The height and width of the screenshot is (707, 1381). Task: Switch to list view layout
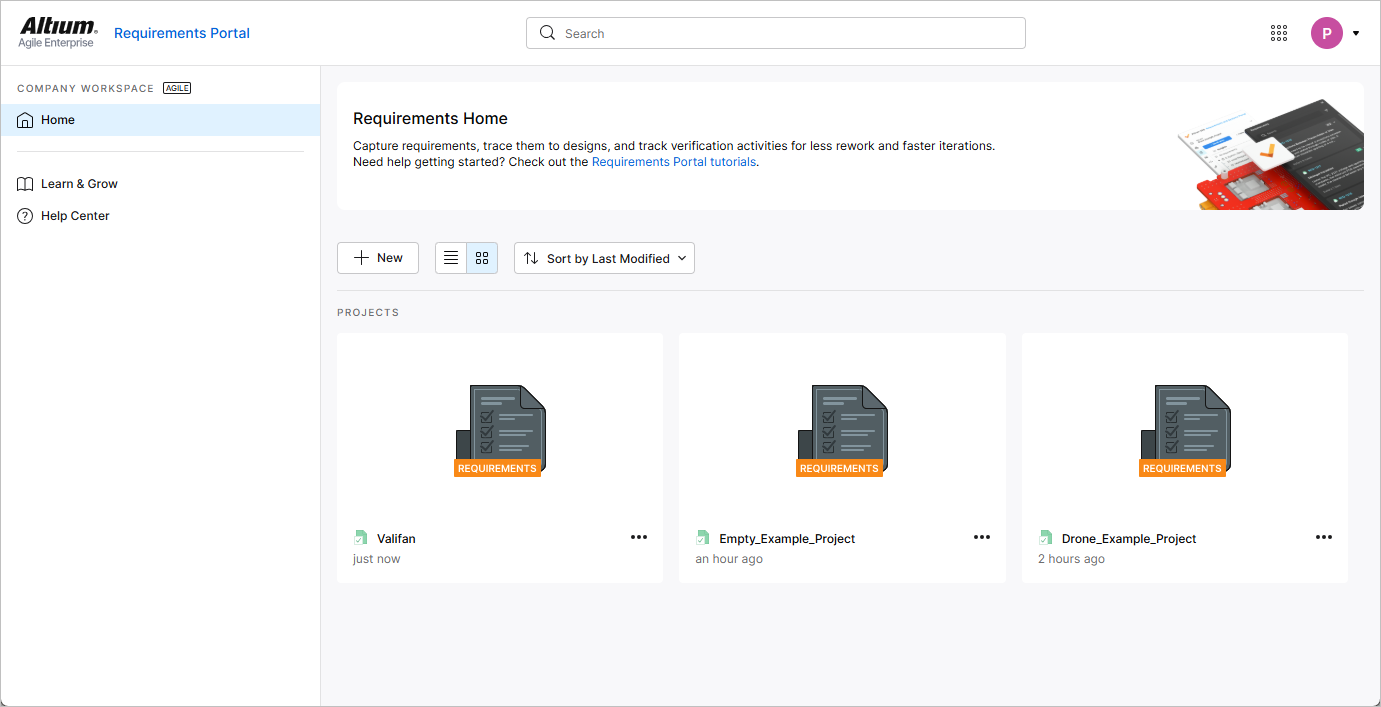click(451, 258)
